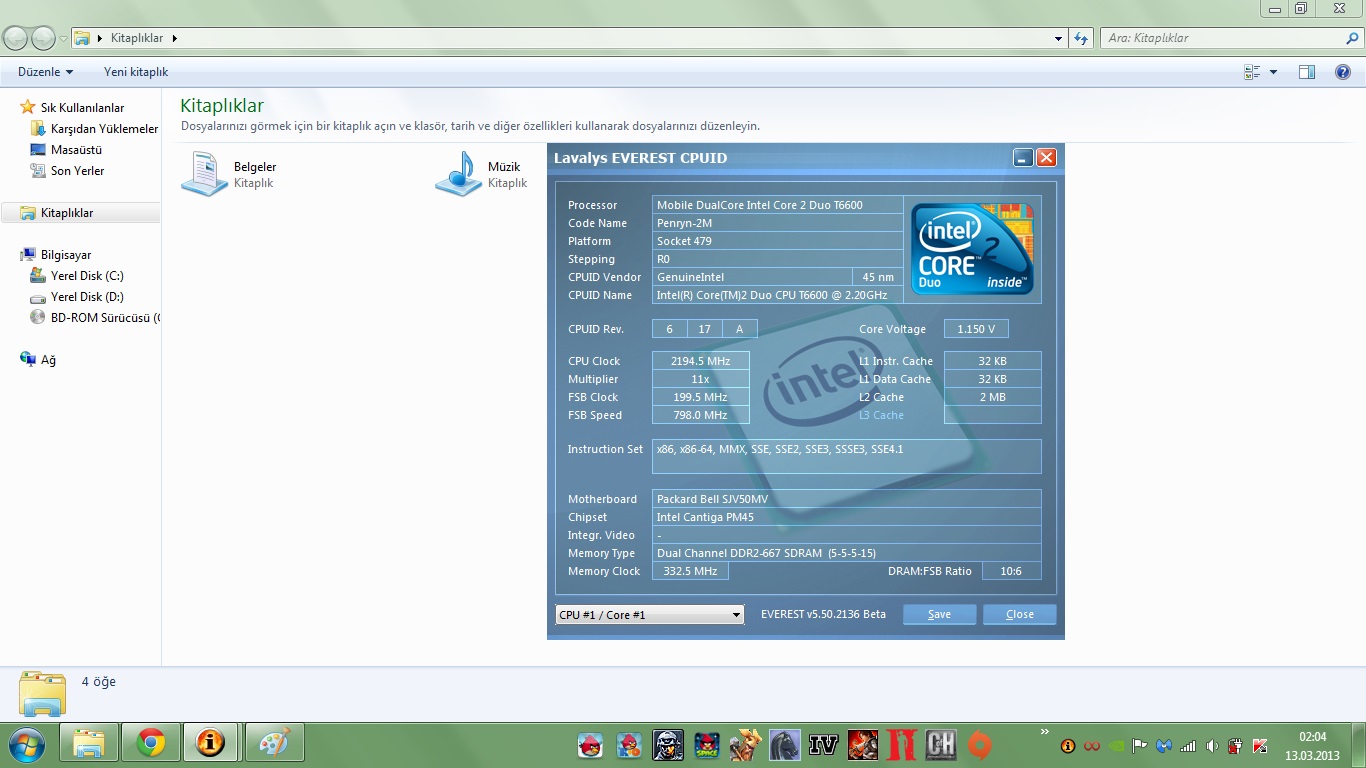Go back in Explorer navigation

[x=15, y=38]
